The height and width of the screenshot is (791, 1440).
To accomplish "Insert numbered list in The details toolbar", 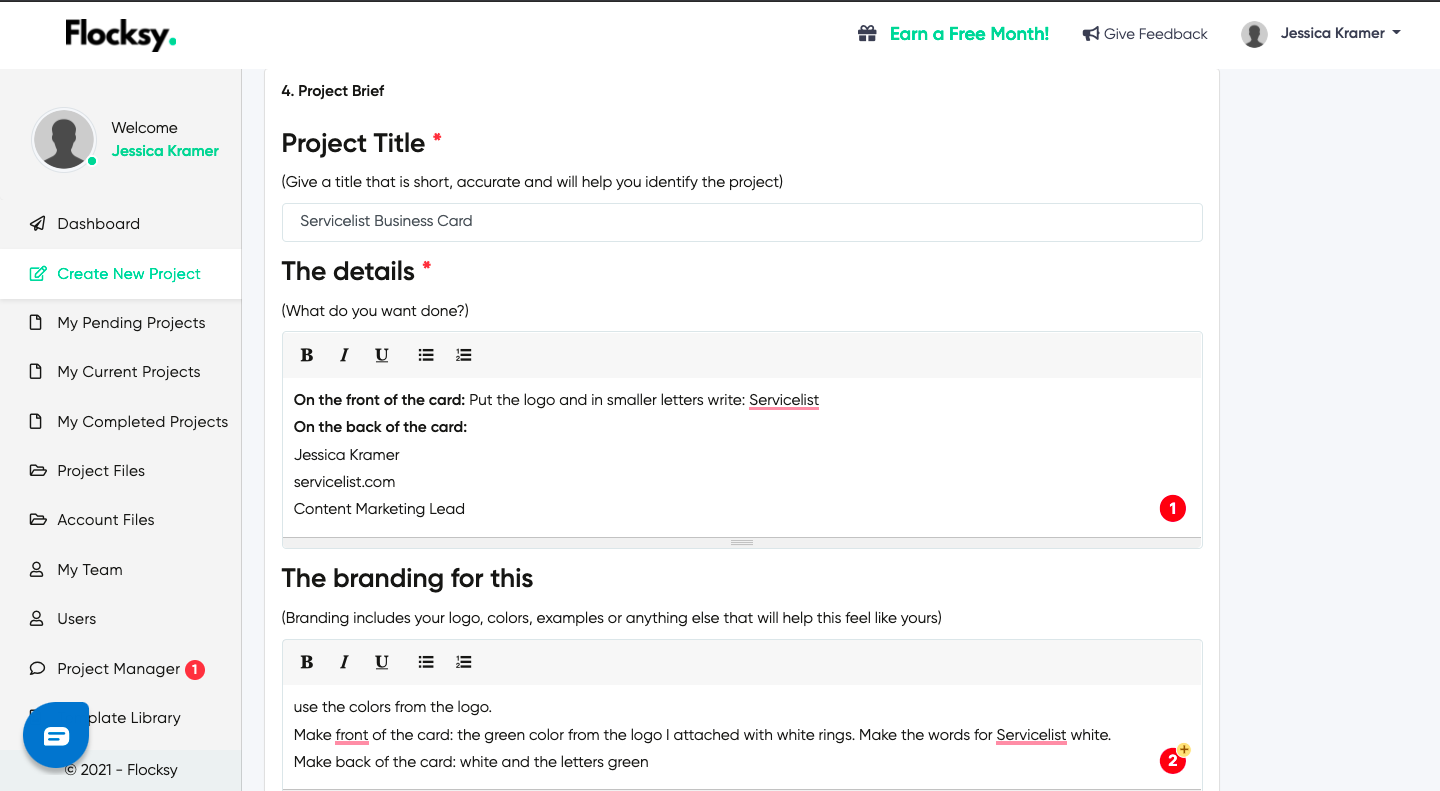I will tap(463, 355).
